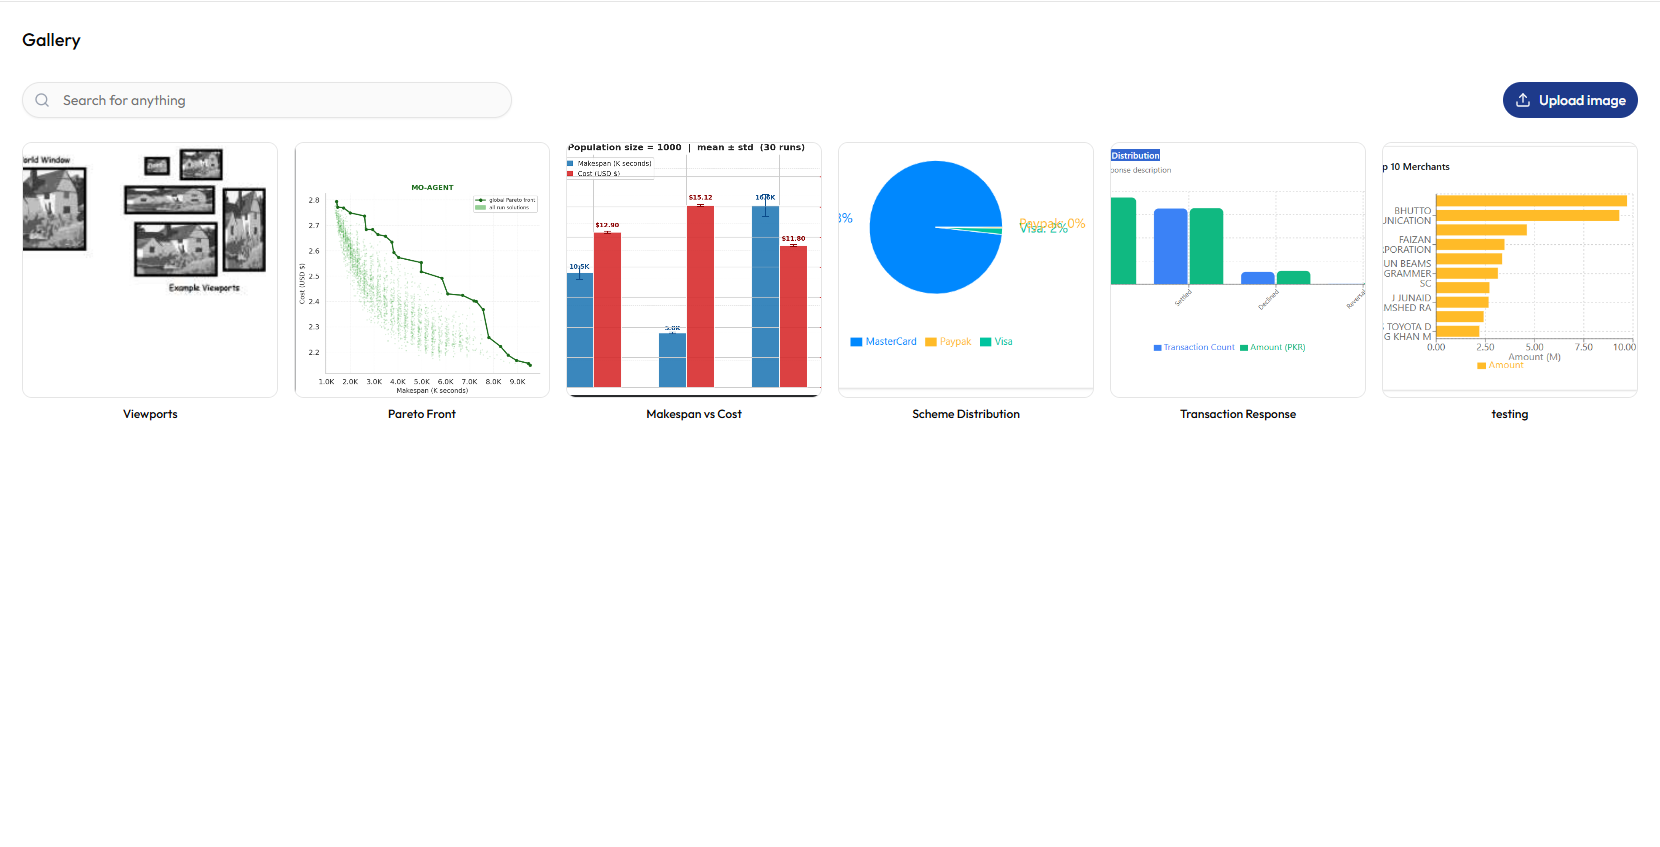1660x847 pixels.
Task: Click the Transaction Count legend entry
Action: tap(1194, 348)
